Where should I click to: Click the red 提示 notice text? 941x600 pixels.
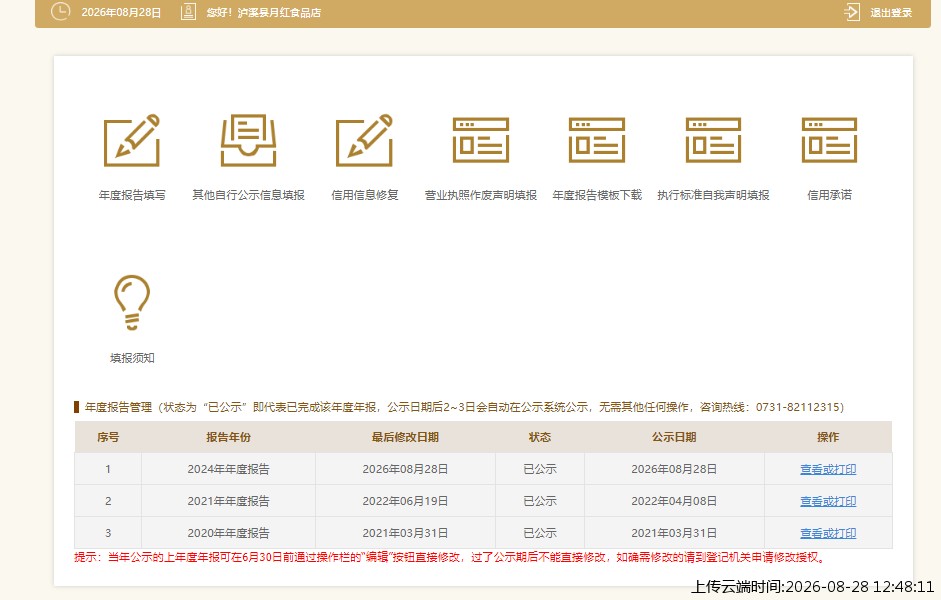pyautogui.click(x=449, y=557)
